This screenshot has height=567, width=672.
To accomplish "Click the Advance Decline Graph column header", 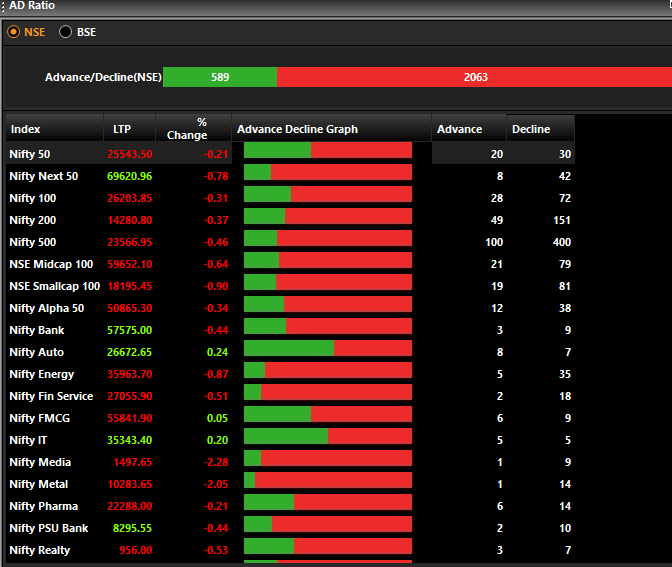I will coord(331,128).
